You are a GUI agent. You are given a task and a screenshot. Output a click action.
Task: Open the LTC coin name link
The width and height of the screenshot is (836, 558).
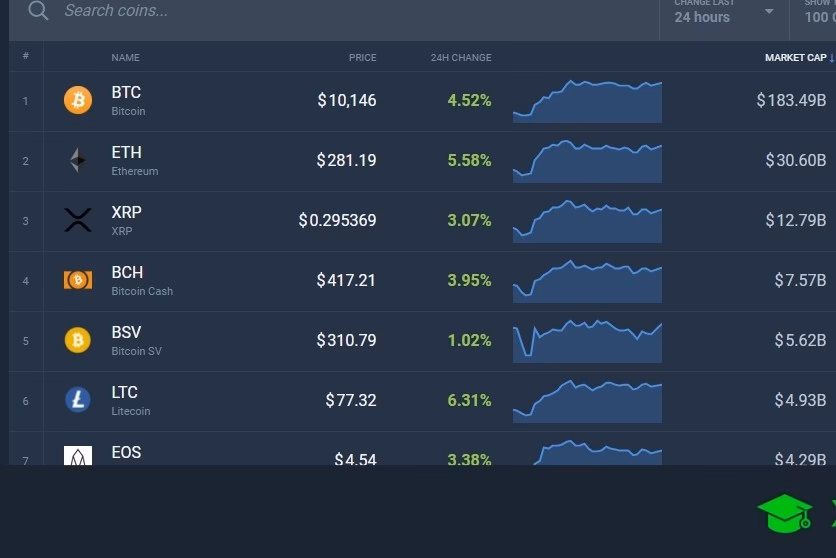125,392
